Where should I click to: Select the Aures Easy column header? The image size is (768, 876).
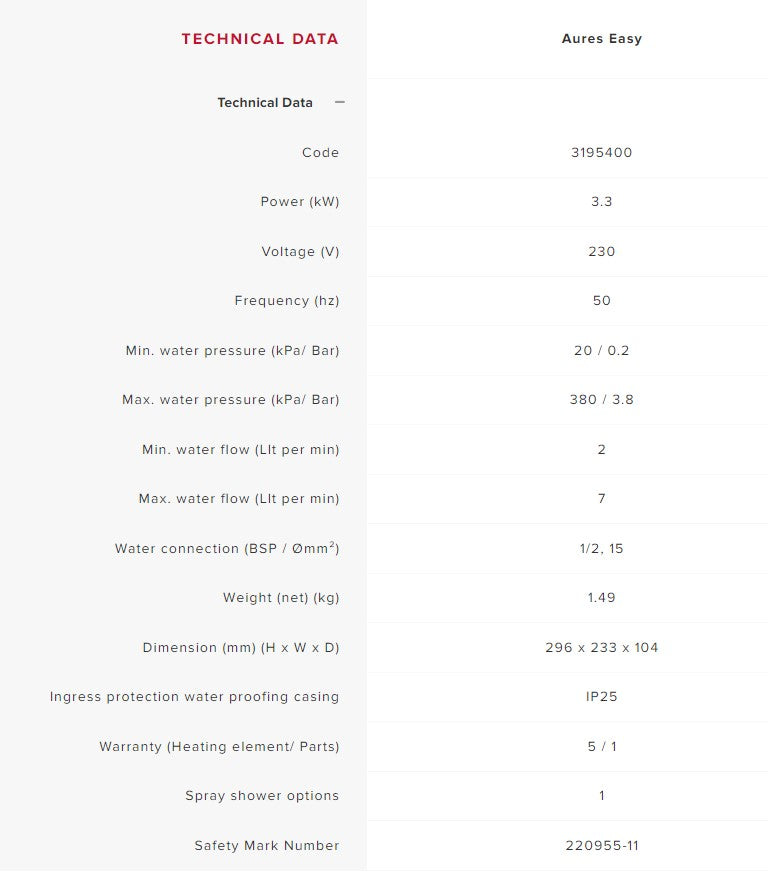point(602,39)
